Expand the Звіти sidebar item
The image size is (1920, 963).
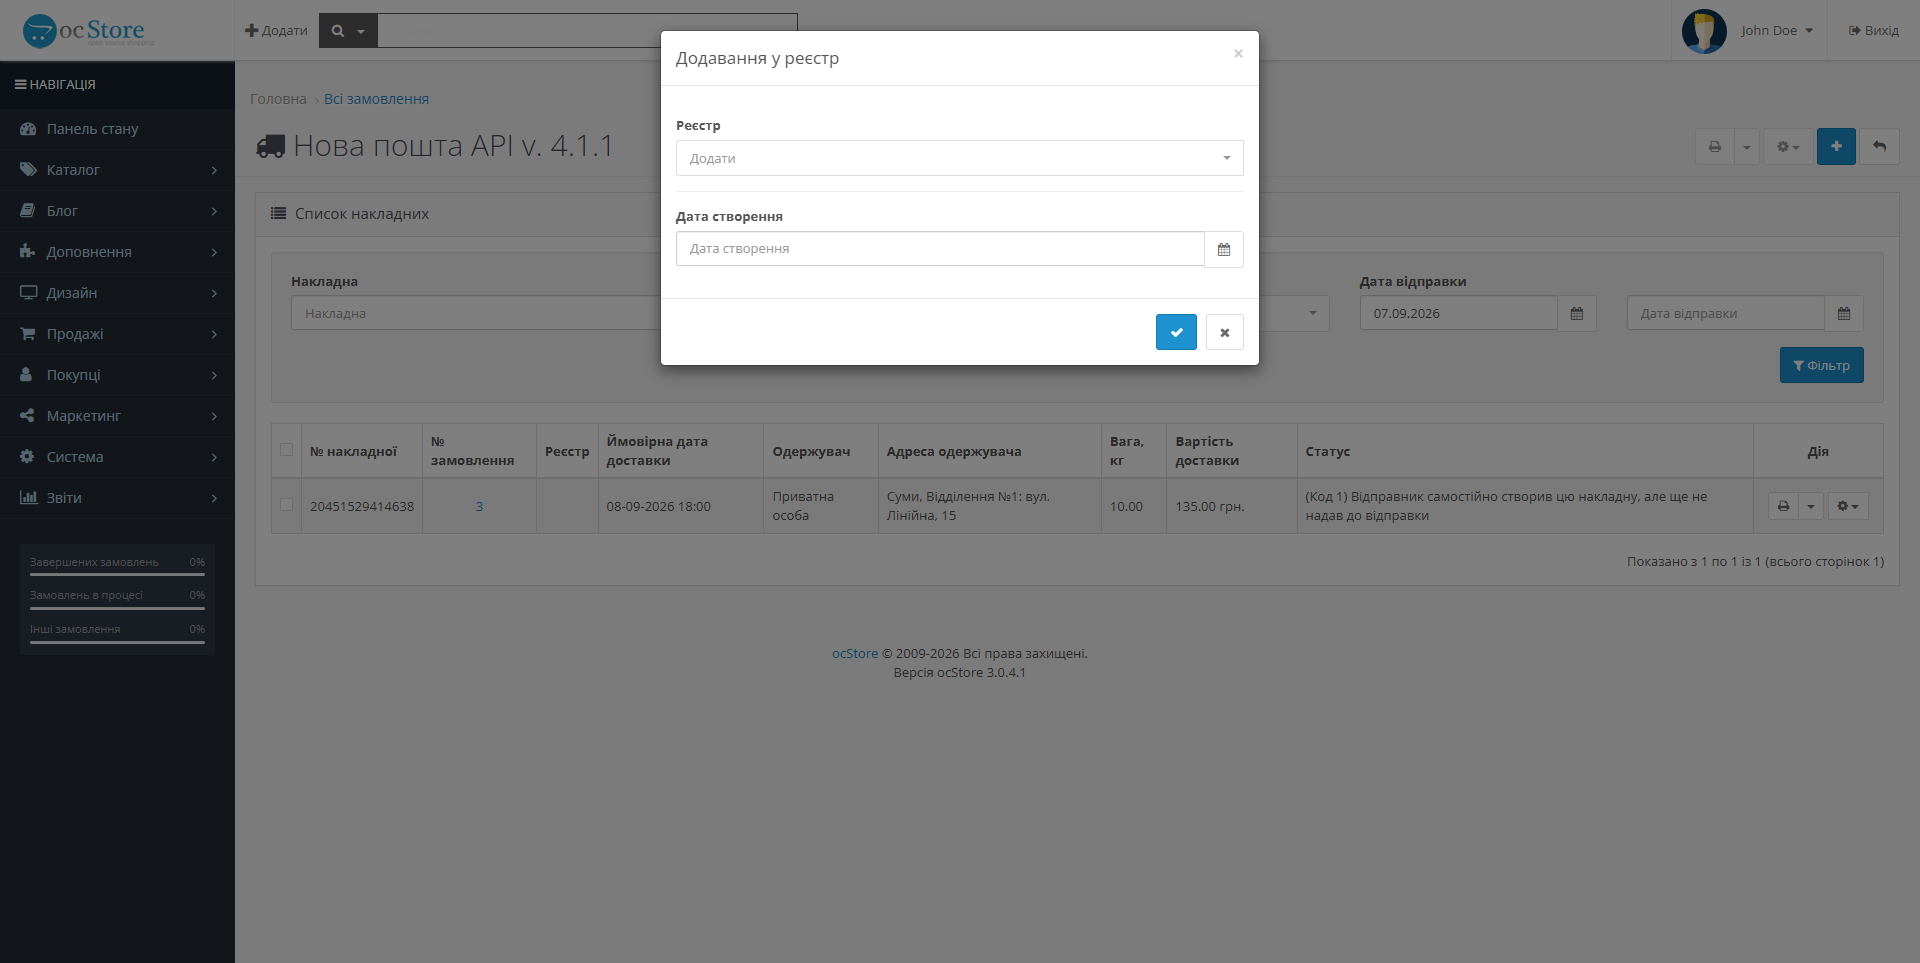point(117,498)
